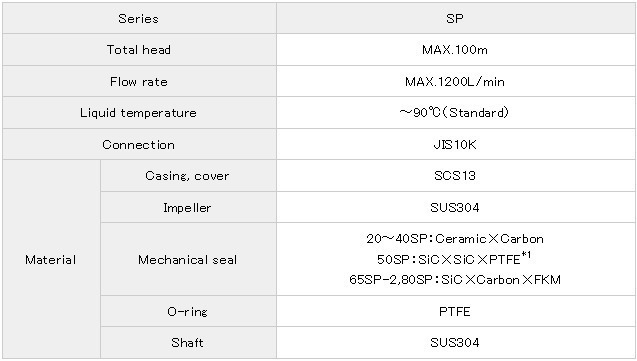Click the Liquid temperature label
The height and width of the screenshot is (361, 637).
tap(139, 112)
